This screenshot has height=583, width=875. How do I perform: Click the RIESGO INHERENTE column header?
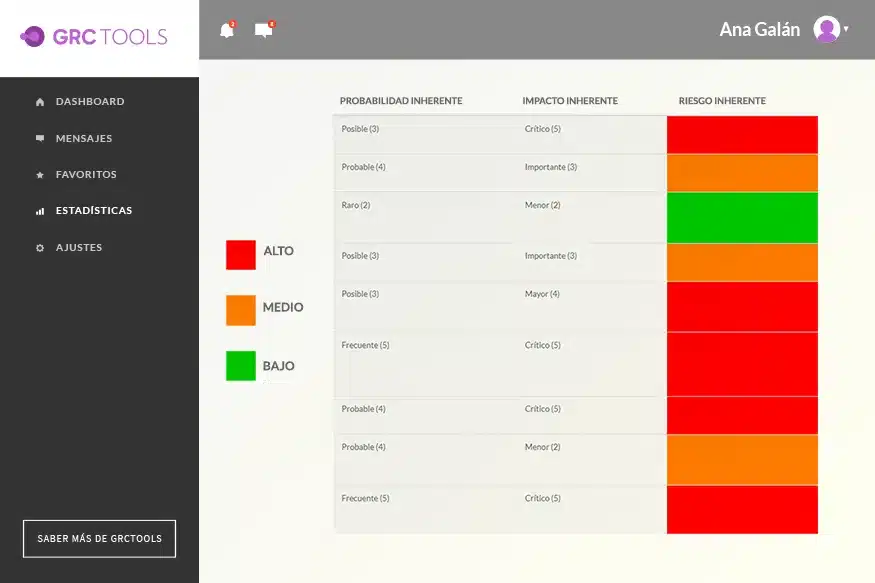pyautogui.click(x=722, y=100)
